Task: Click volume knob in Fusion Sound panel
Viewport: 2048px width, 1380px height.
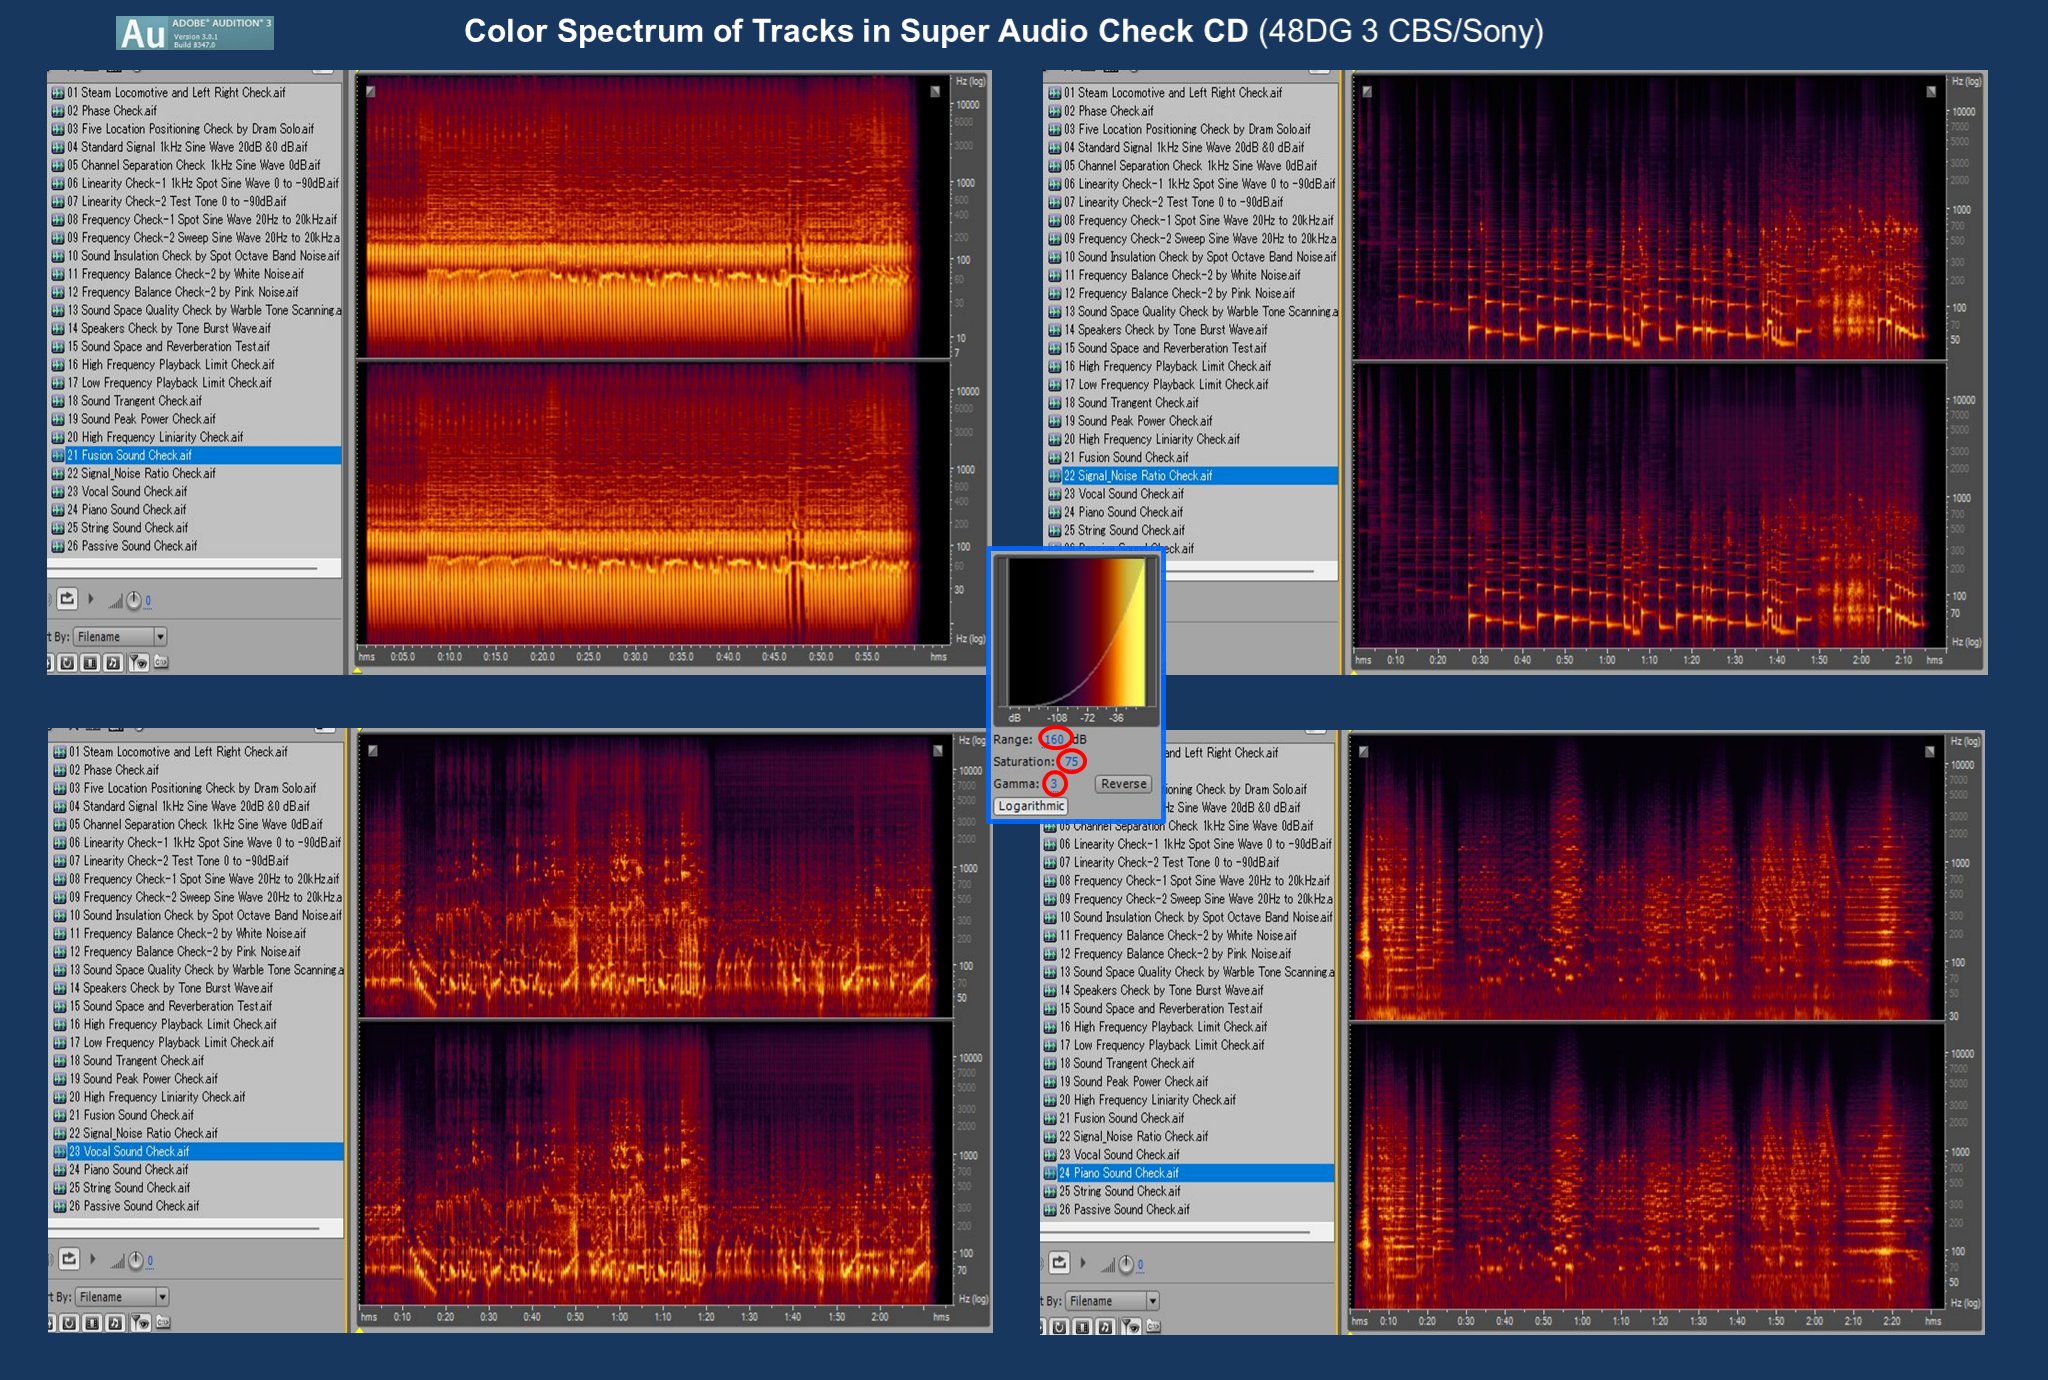Action: tap(133, 600)
